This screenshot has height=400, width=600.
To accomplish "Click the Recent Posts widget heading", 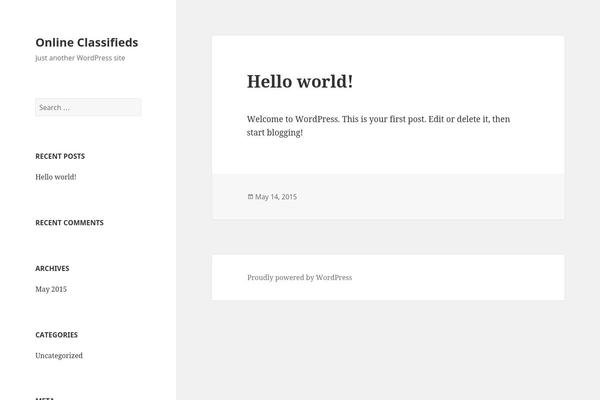I will pyautogui.click(x=60, y=156).
